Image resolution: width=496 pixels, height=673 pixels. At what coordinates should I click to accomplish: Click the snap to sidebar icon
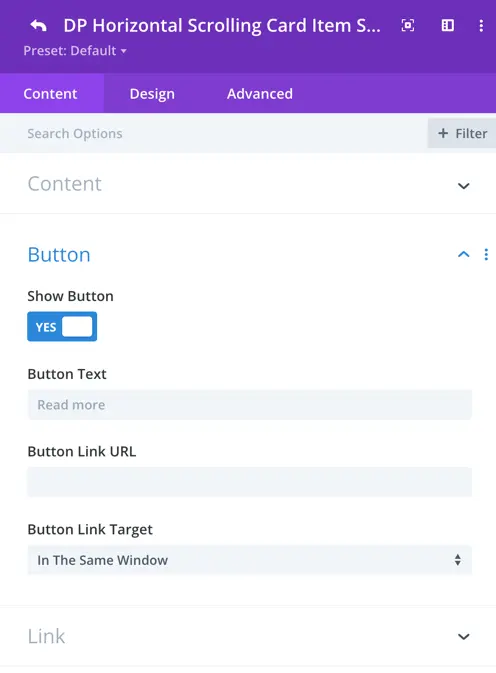448,25
